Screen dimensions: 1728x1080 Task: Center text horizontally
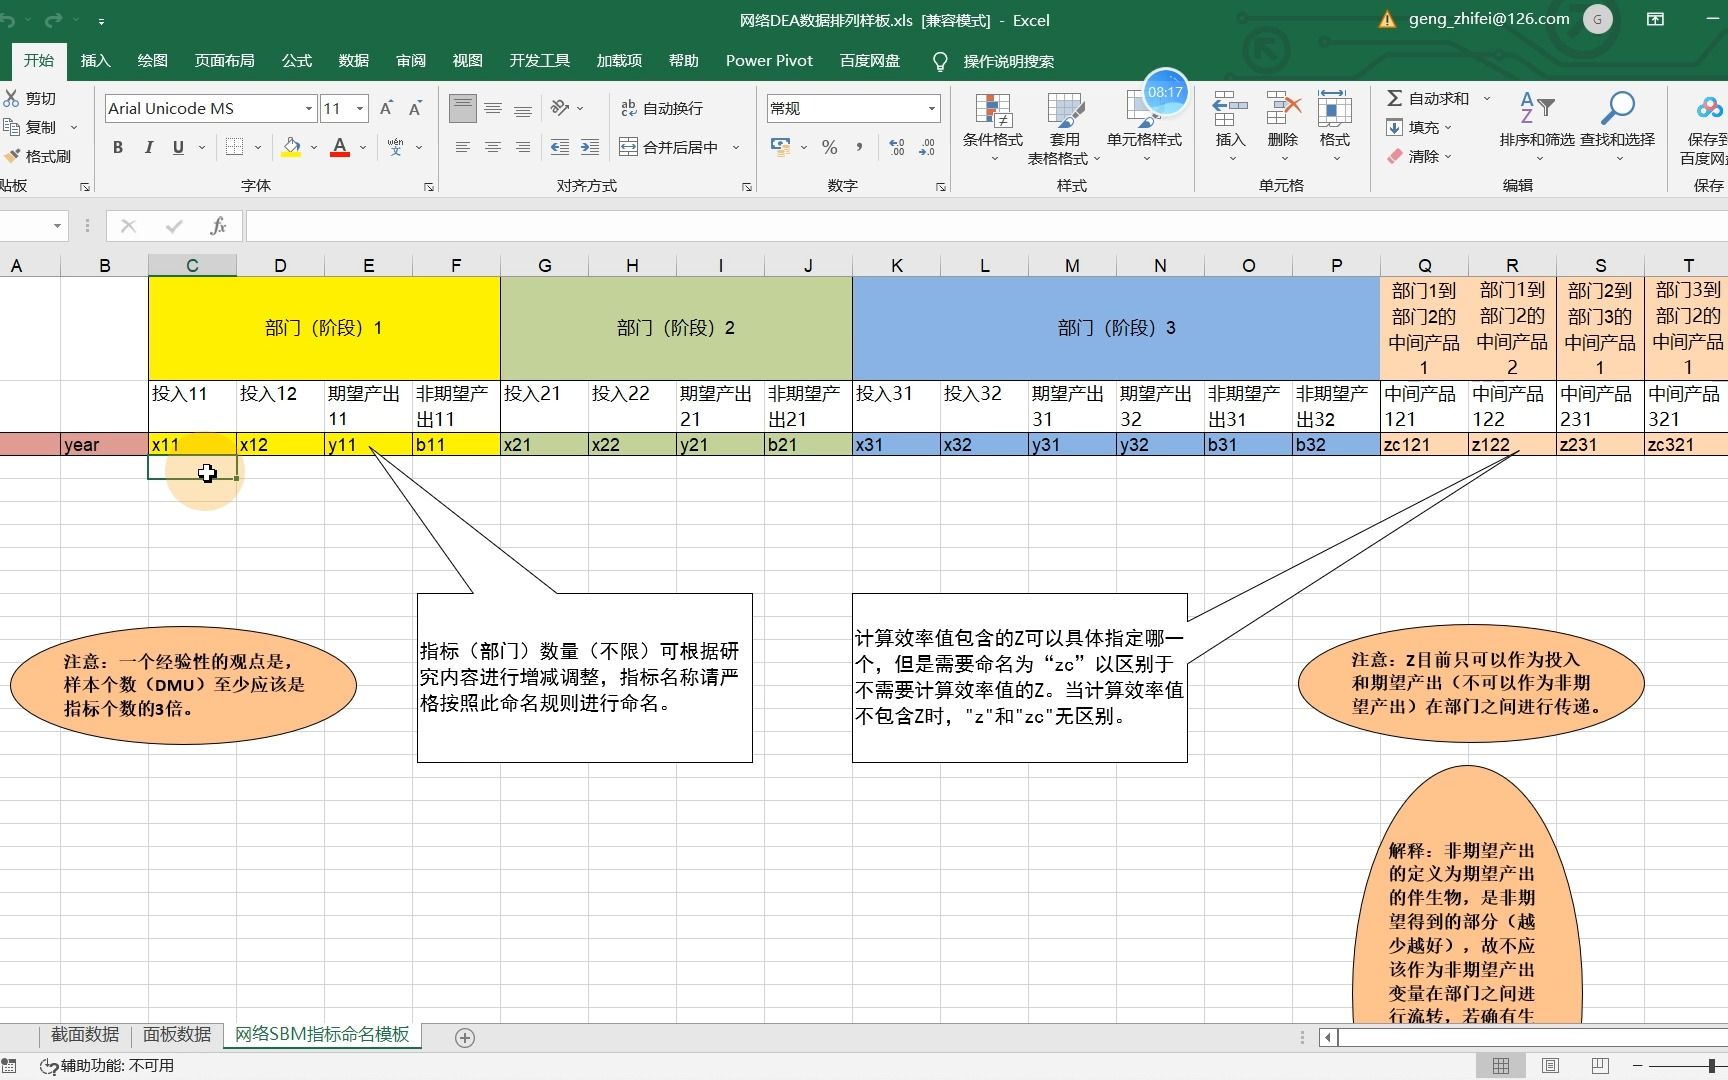[x=493, y=147]
